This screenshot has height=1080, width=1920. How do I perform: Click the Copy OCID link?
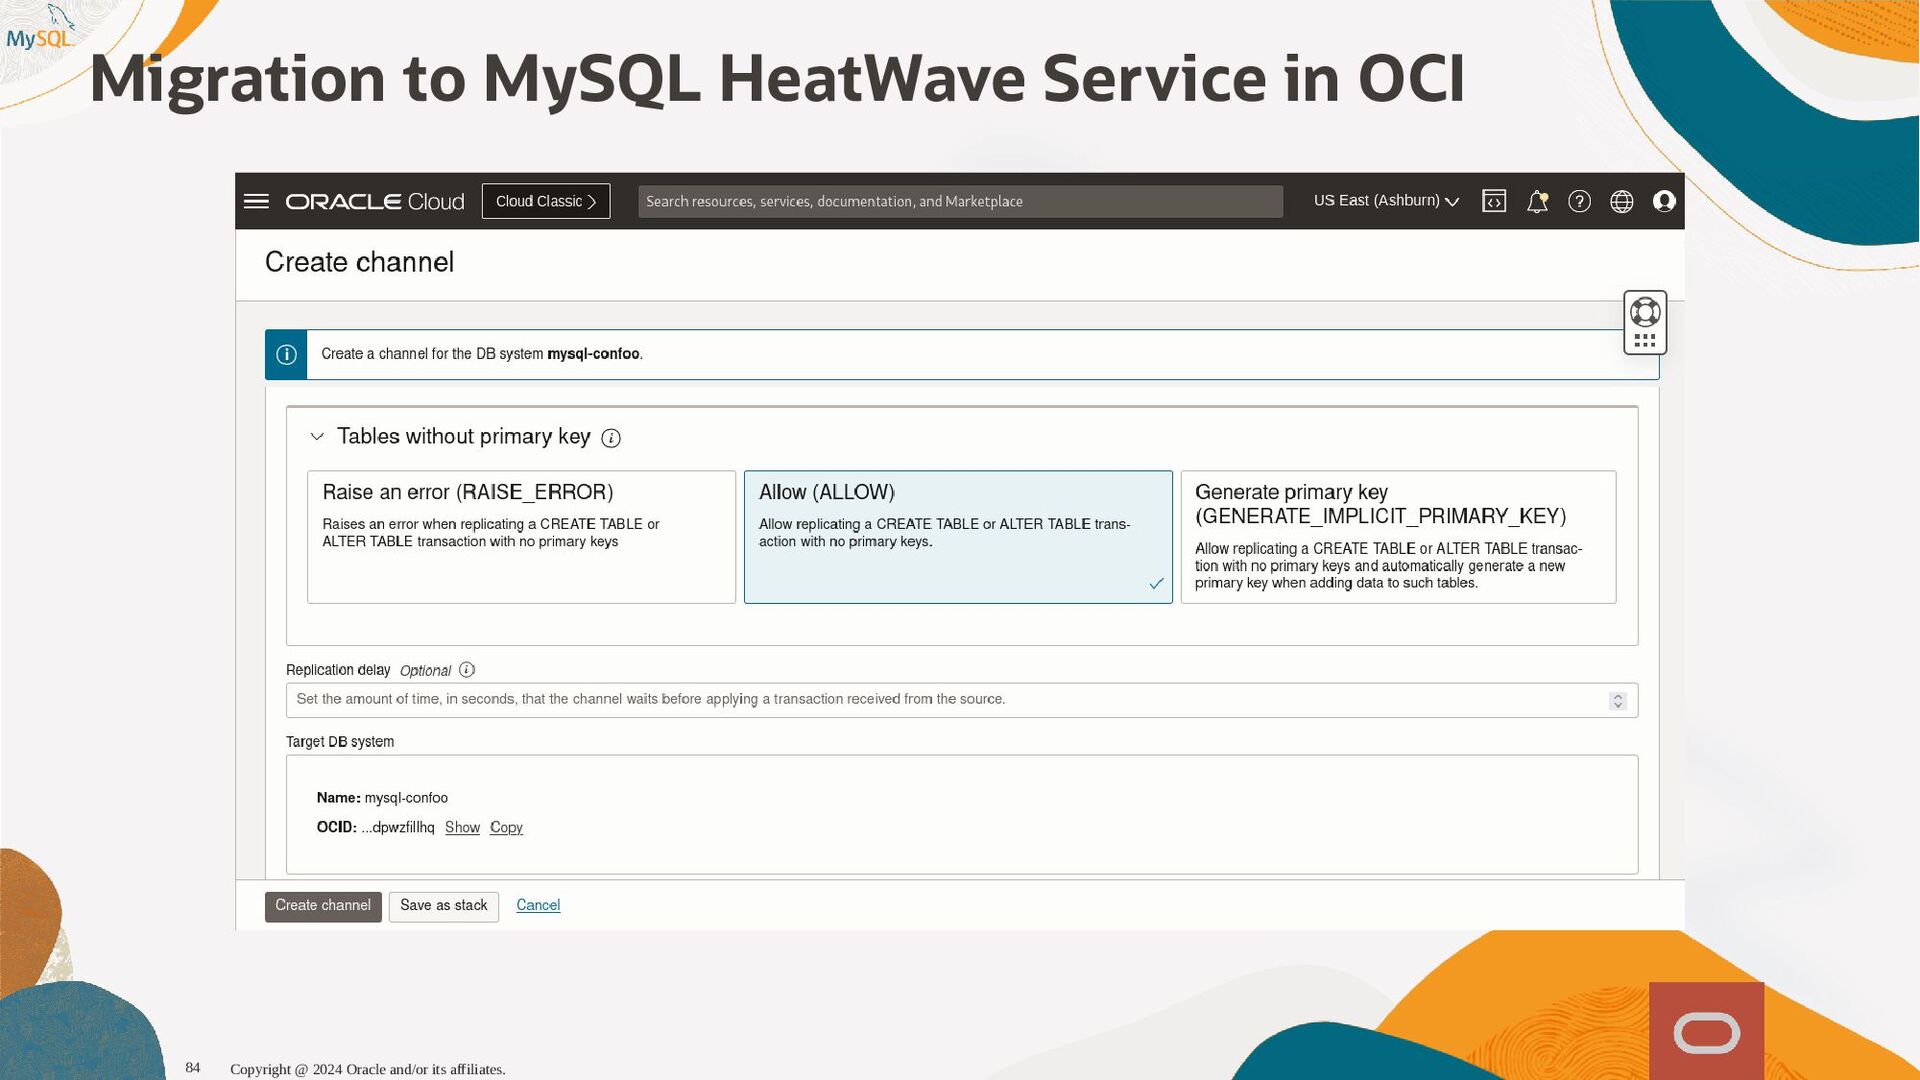tap(506, 827)
